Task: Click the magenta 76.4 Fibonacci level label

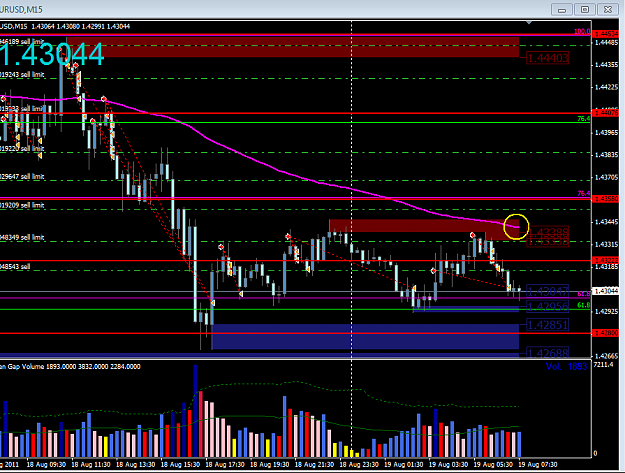Action: [584, 194]
